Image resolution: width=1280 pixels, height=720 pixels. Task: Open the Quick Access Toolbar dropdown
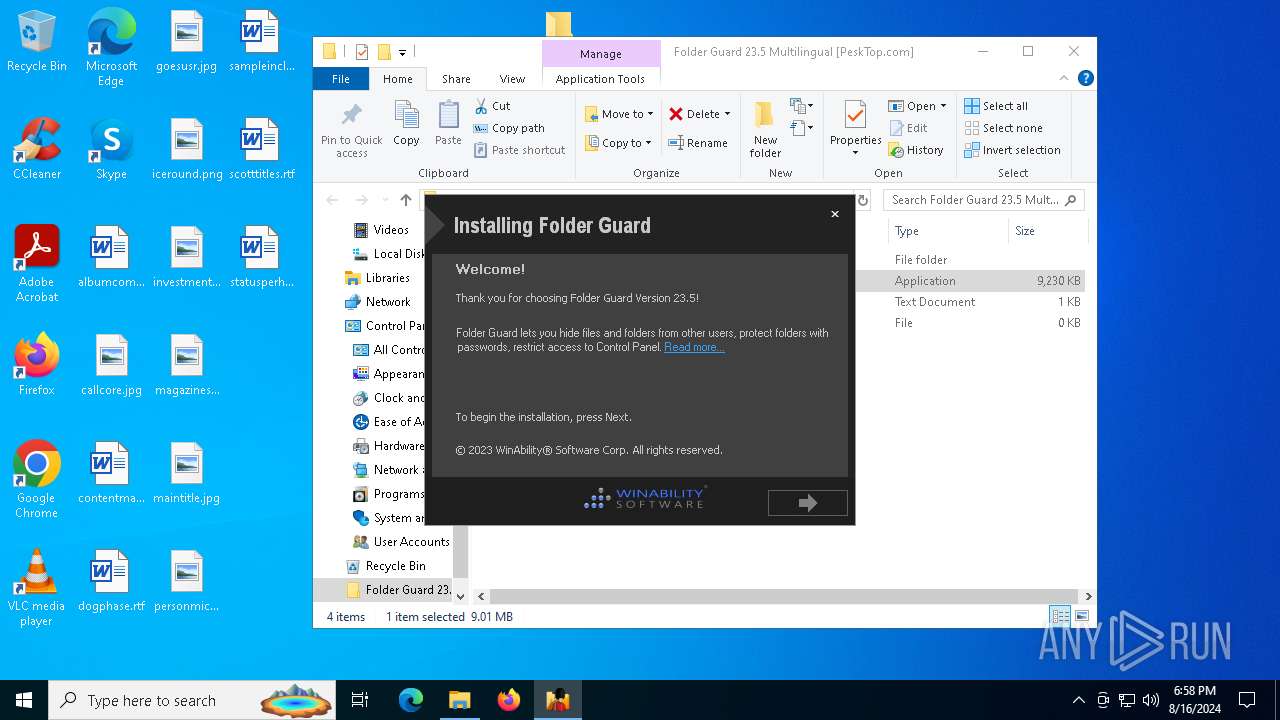[x=402, y=53]
